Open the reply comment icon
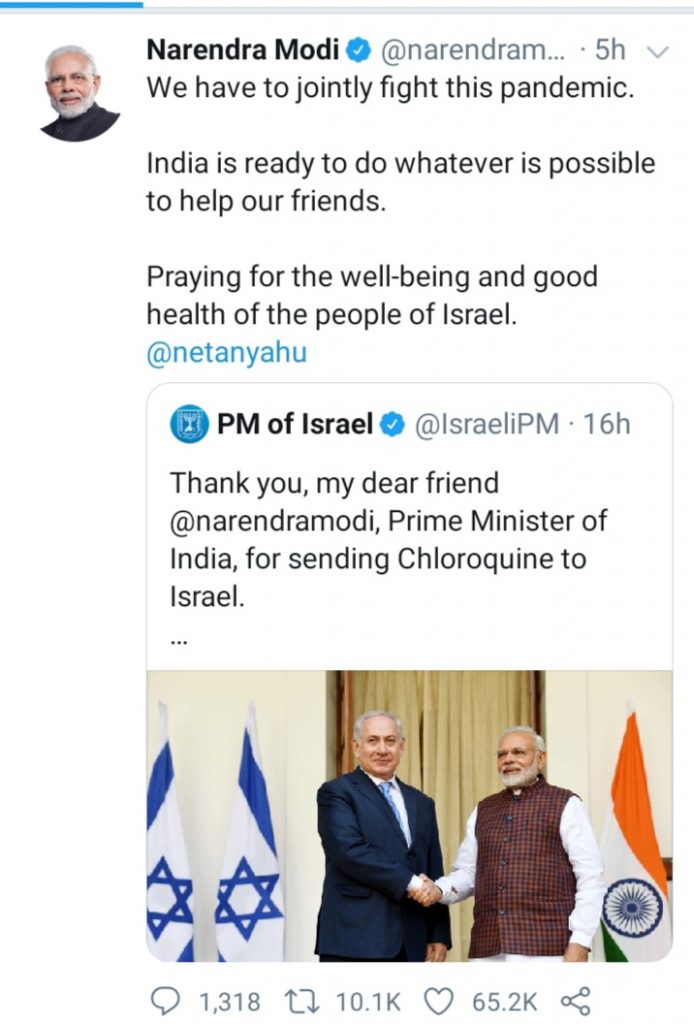This screenshot has height=1024, width=694. [165, 1000]
